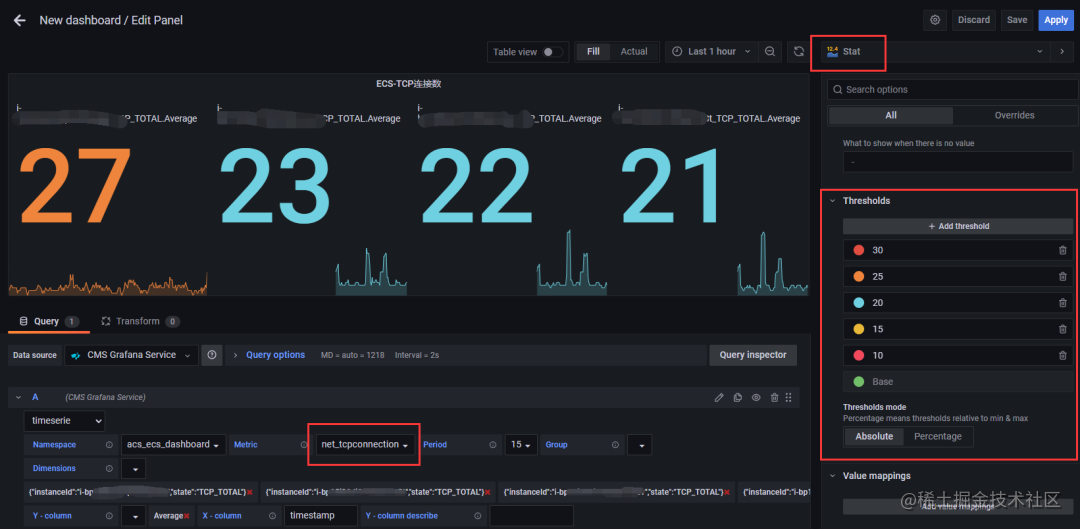Click the Search options field
The width and height of the screenshot is (1080, 529).
click(x=953, y=90)
